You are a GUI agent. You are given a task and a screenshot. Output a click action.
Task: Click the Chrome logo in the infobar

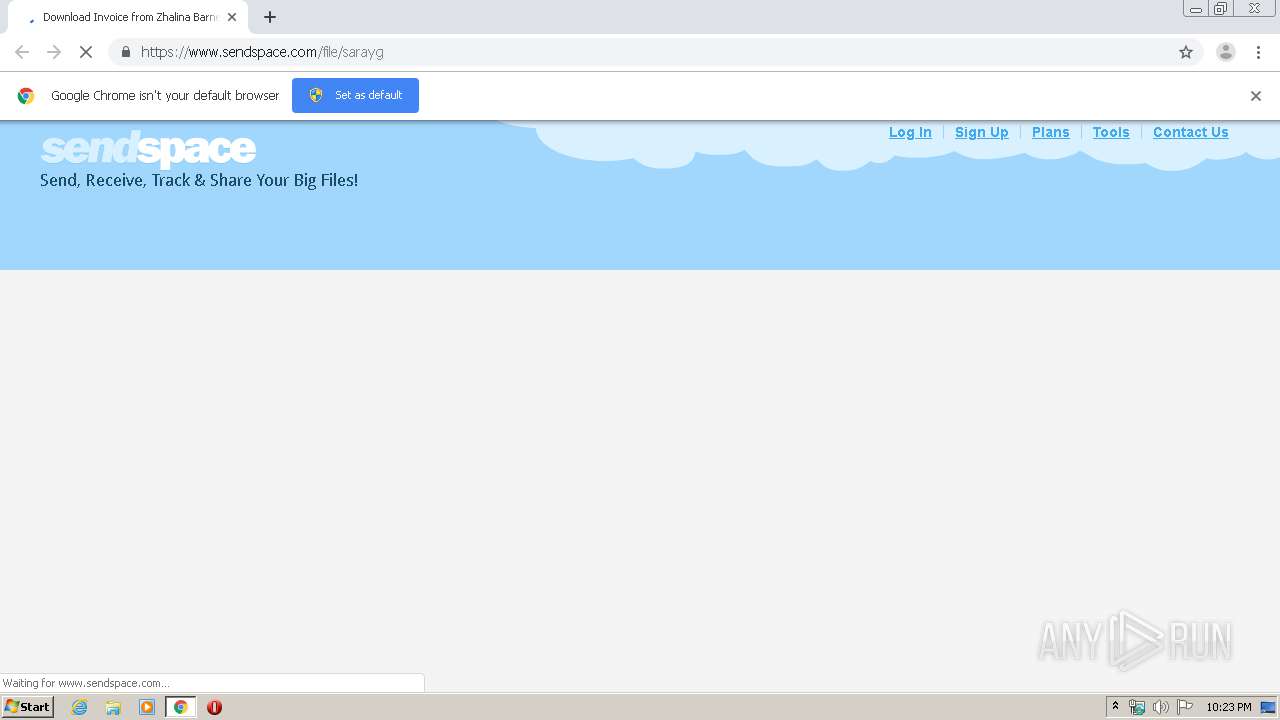point(26,96)
